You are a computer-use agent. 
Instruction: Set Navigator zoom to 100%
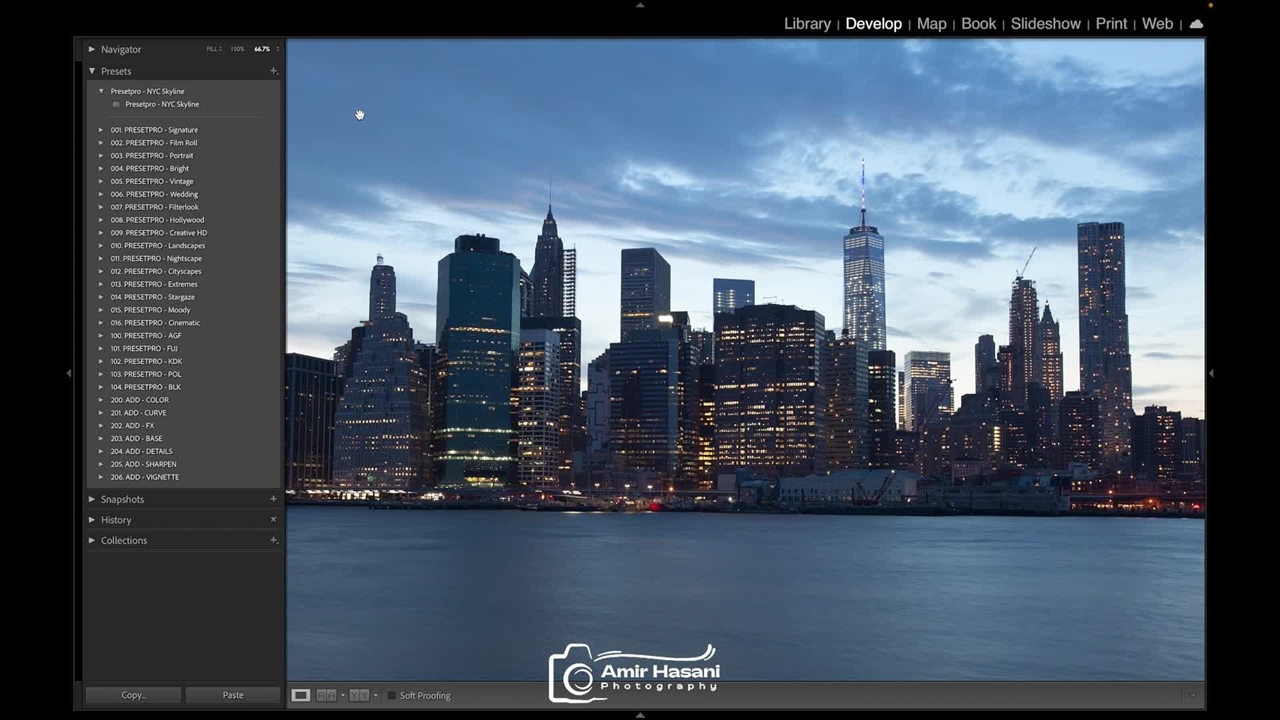tap(237, 49)
